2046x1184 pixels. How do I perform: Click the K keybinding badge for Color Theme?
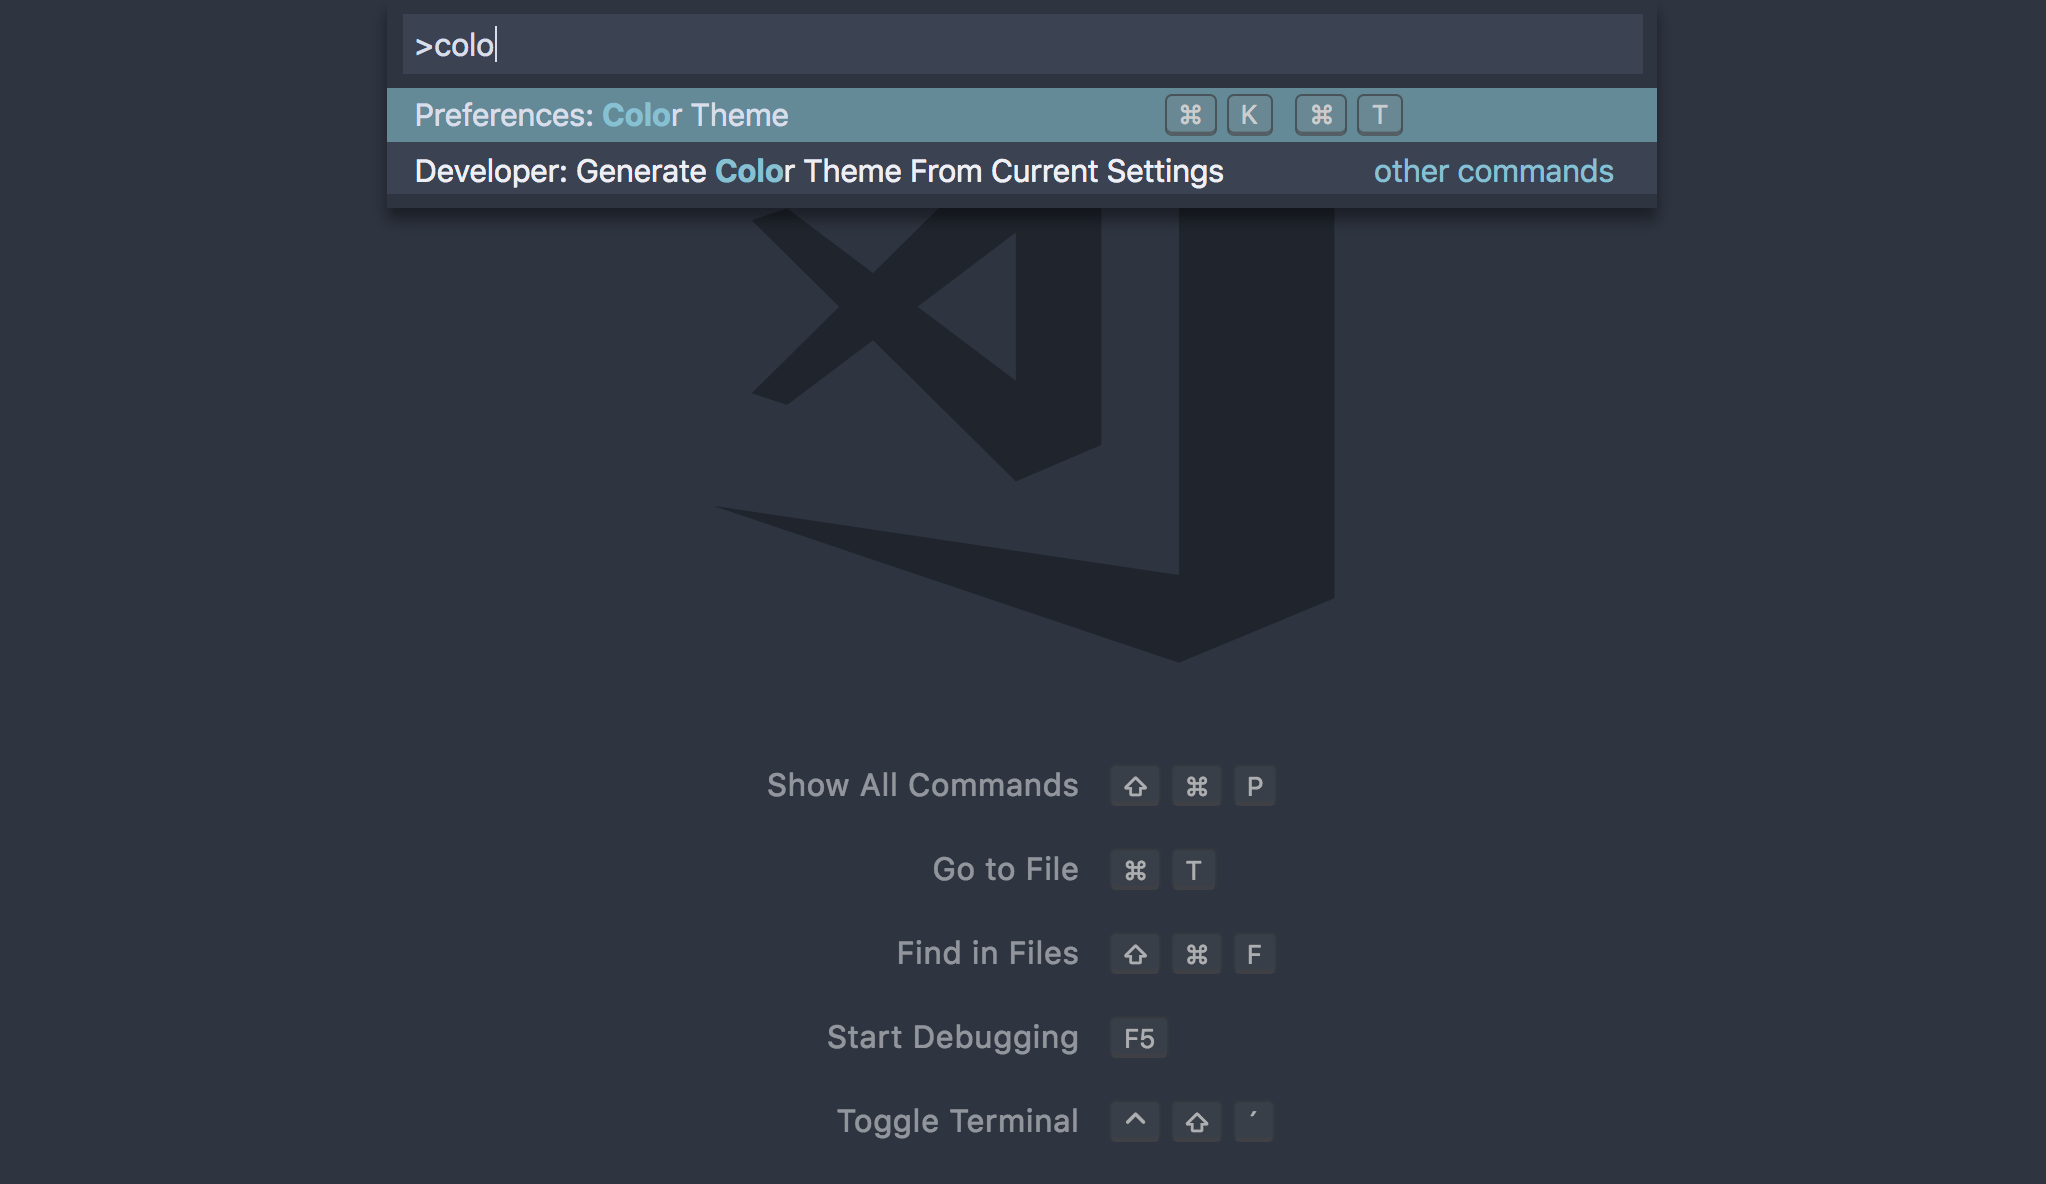(x=1249, y=115)
